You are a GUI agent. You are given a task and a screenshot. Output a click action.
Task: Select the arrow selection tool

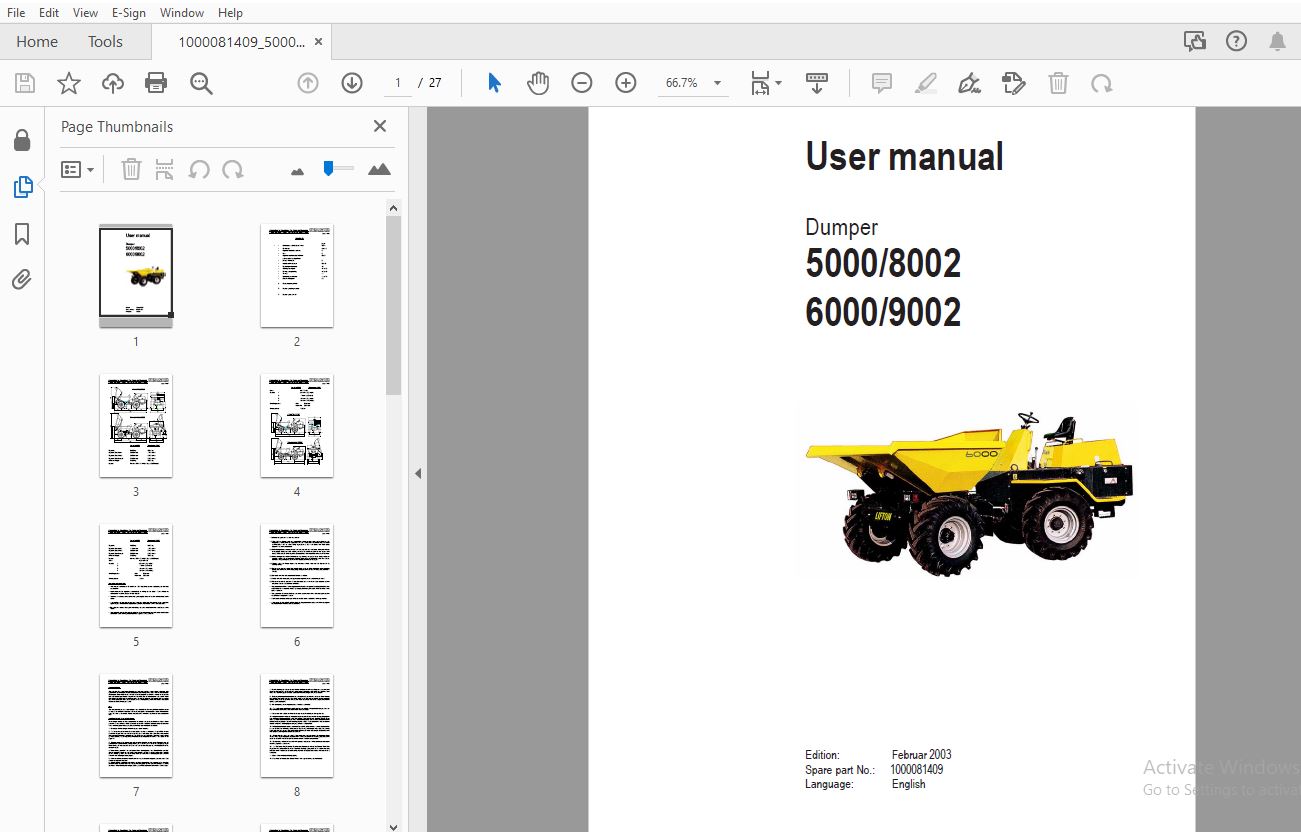(494, 83)
